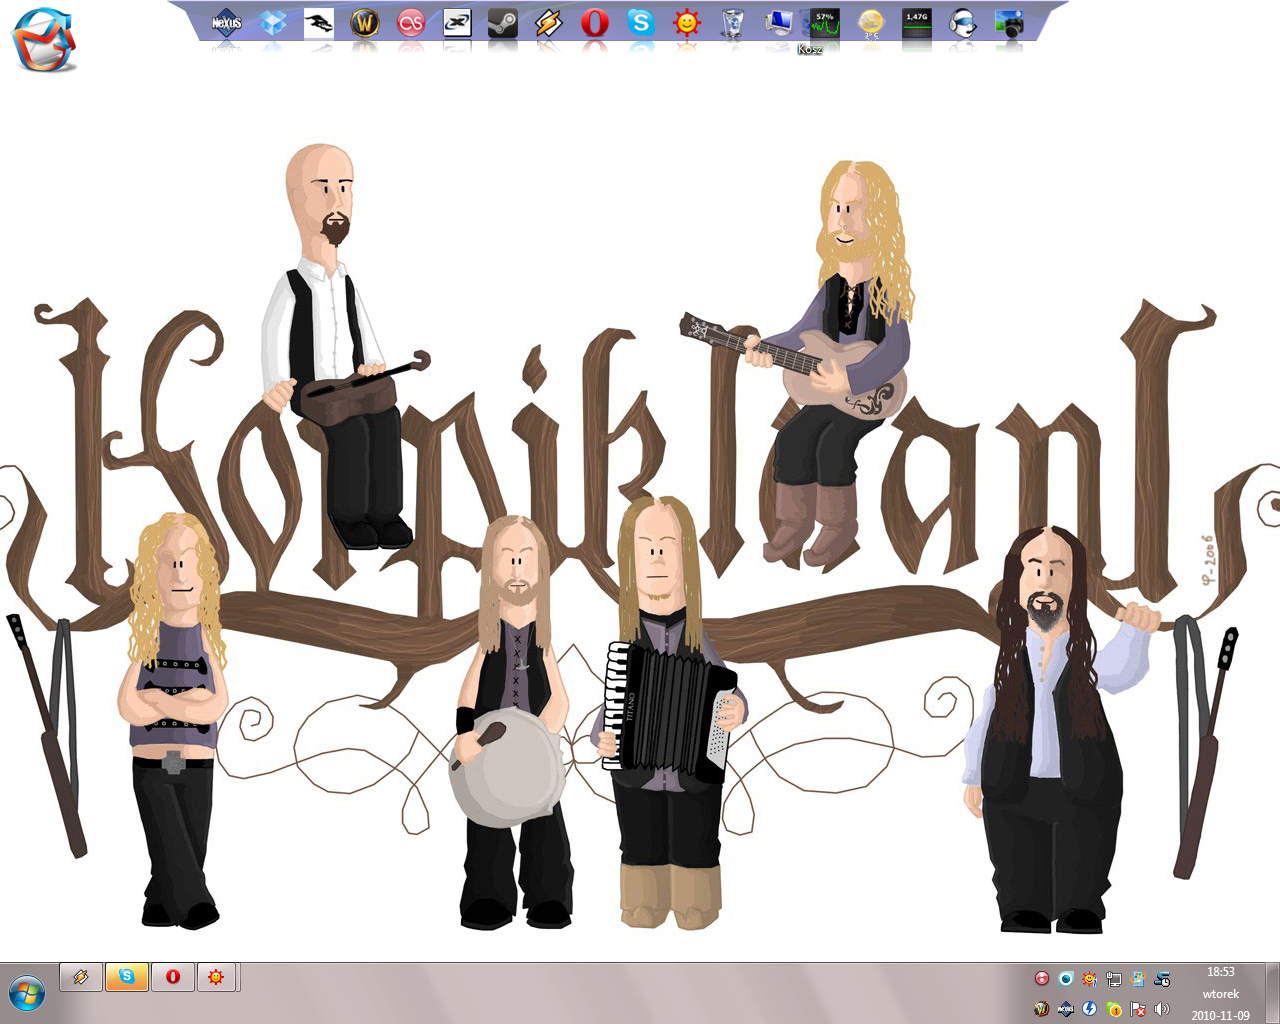This screenshot has width=1280, height=1024.
Task: Click the Windows flag tray icon
Action: [1137, 979]
